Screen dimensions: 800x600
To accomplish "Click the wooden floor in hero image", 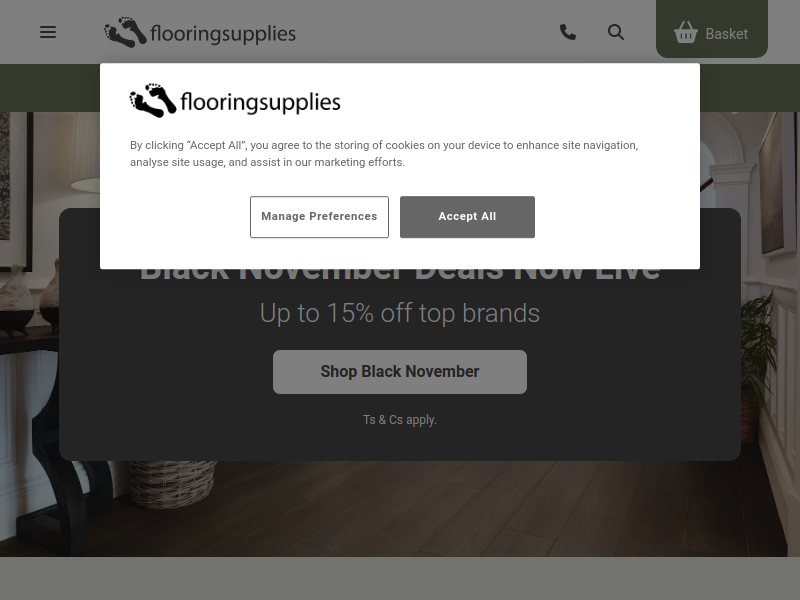I will (x=459, y=510).
